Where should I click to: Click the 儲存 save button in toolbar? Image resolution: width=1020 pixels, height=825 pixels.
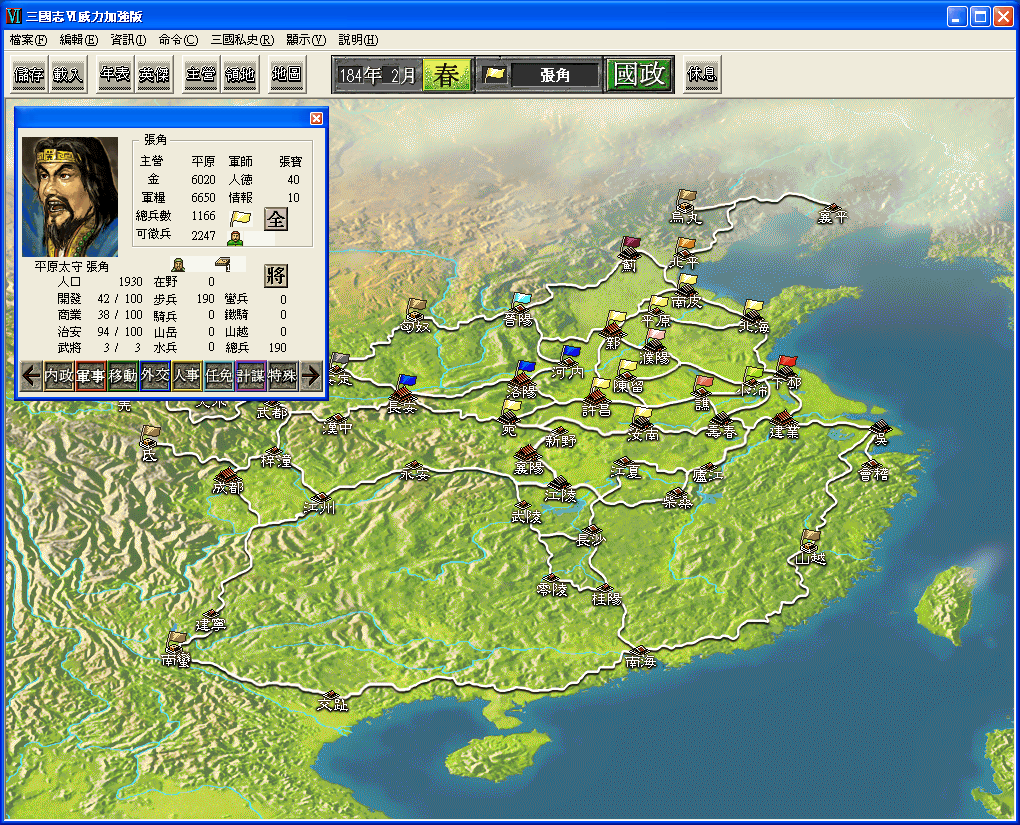29,75
